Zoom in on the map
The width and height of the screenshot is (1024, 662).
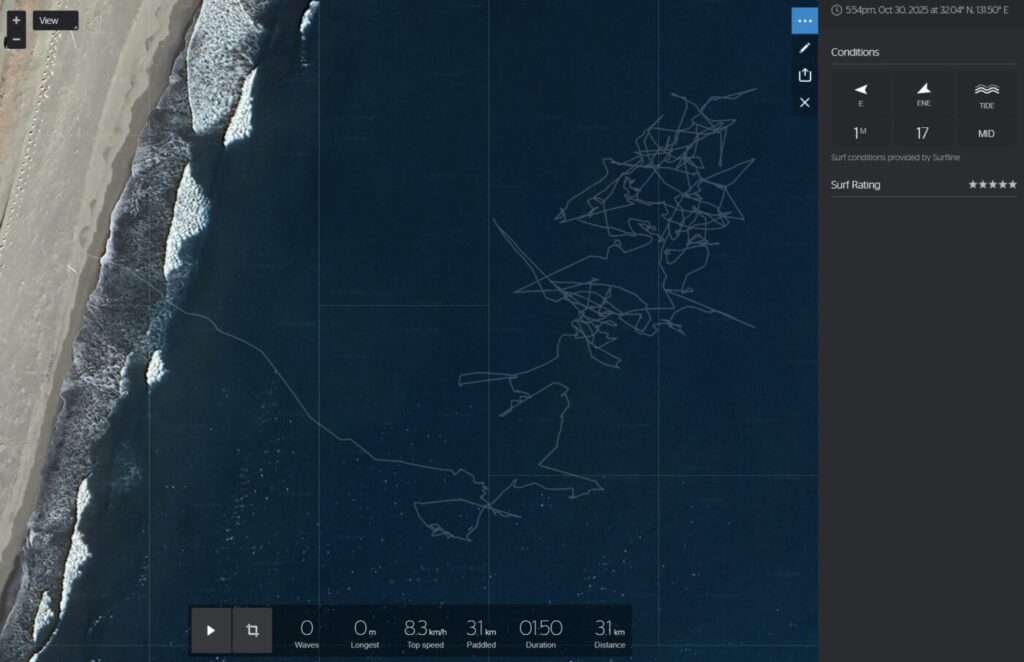pos(16,20)
